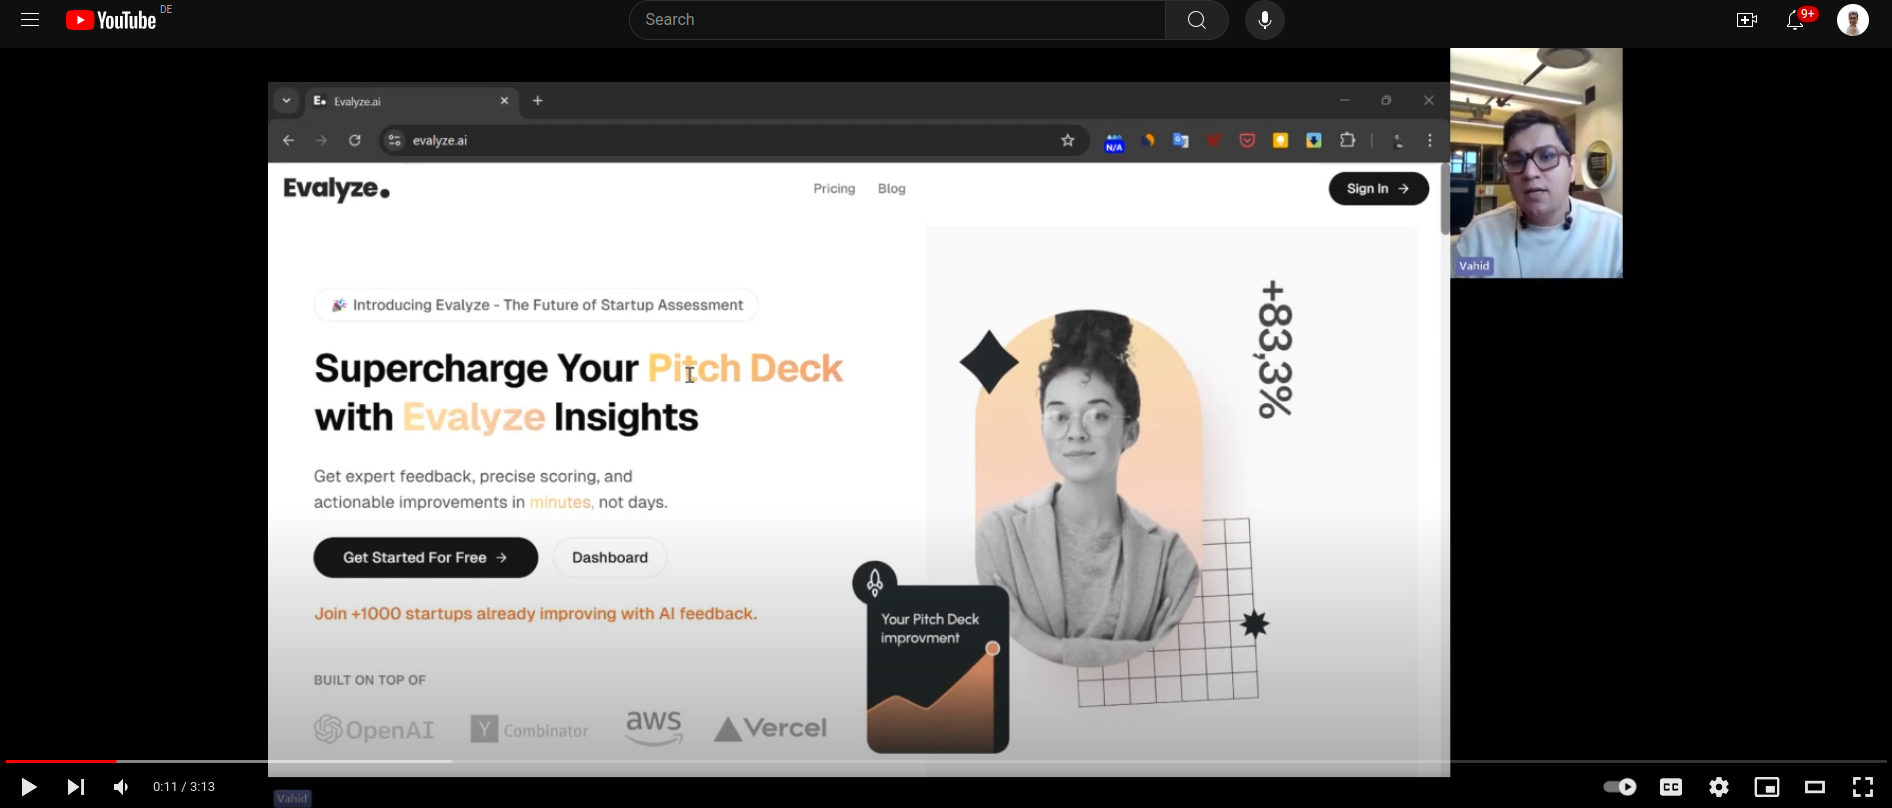Minimize the recorded browser window
Viewport: 1892px width, 808px height.
(x=1345, y=101)
